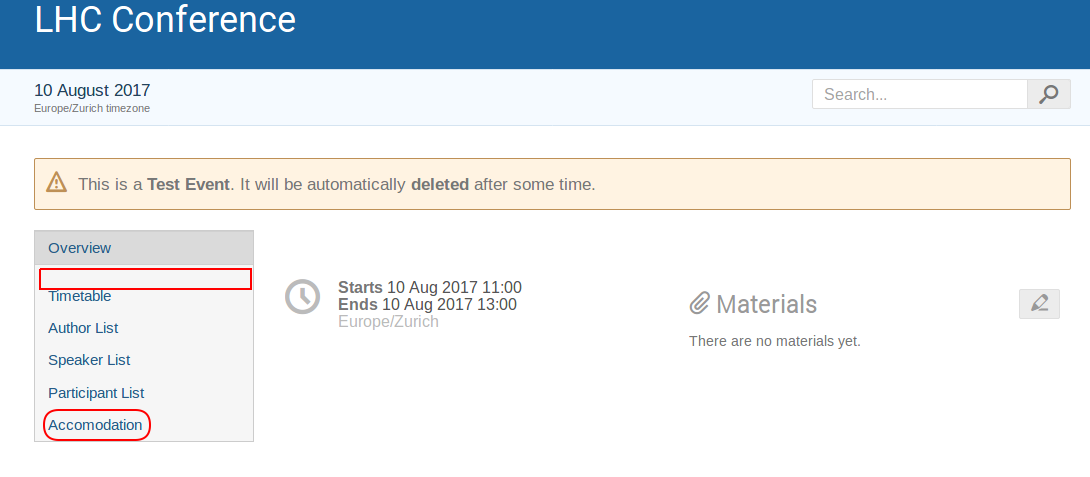Screen dimensions: 1090x477
Task: Click the bold Test Event text
Action: 188,184
